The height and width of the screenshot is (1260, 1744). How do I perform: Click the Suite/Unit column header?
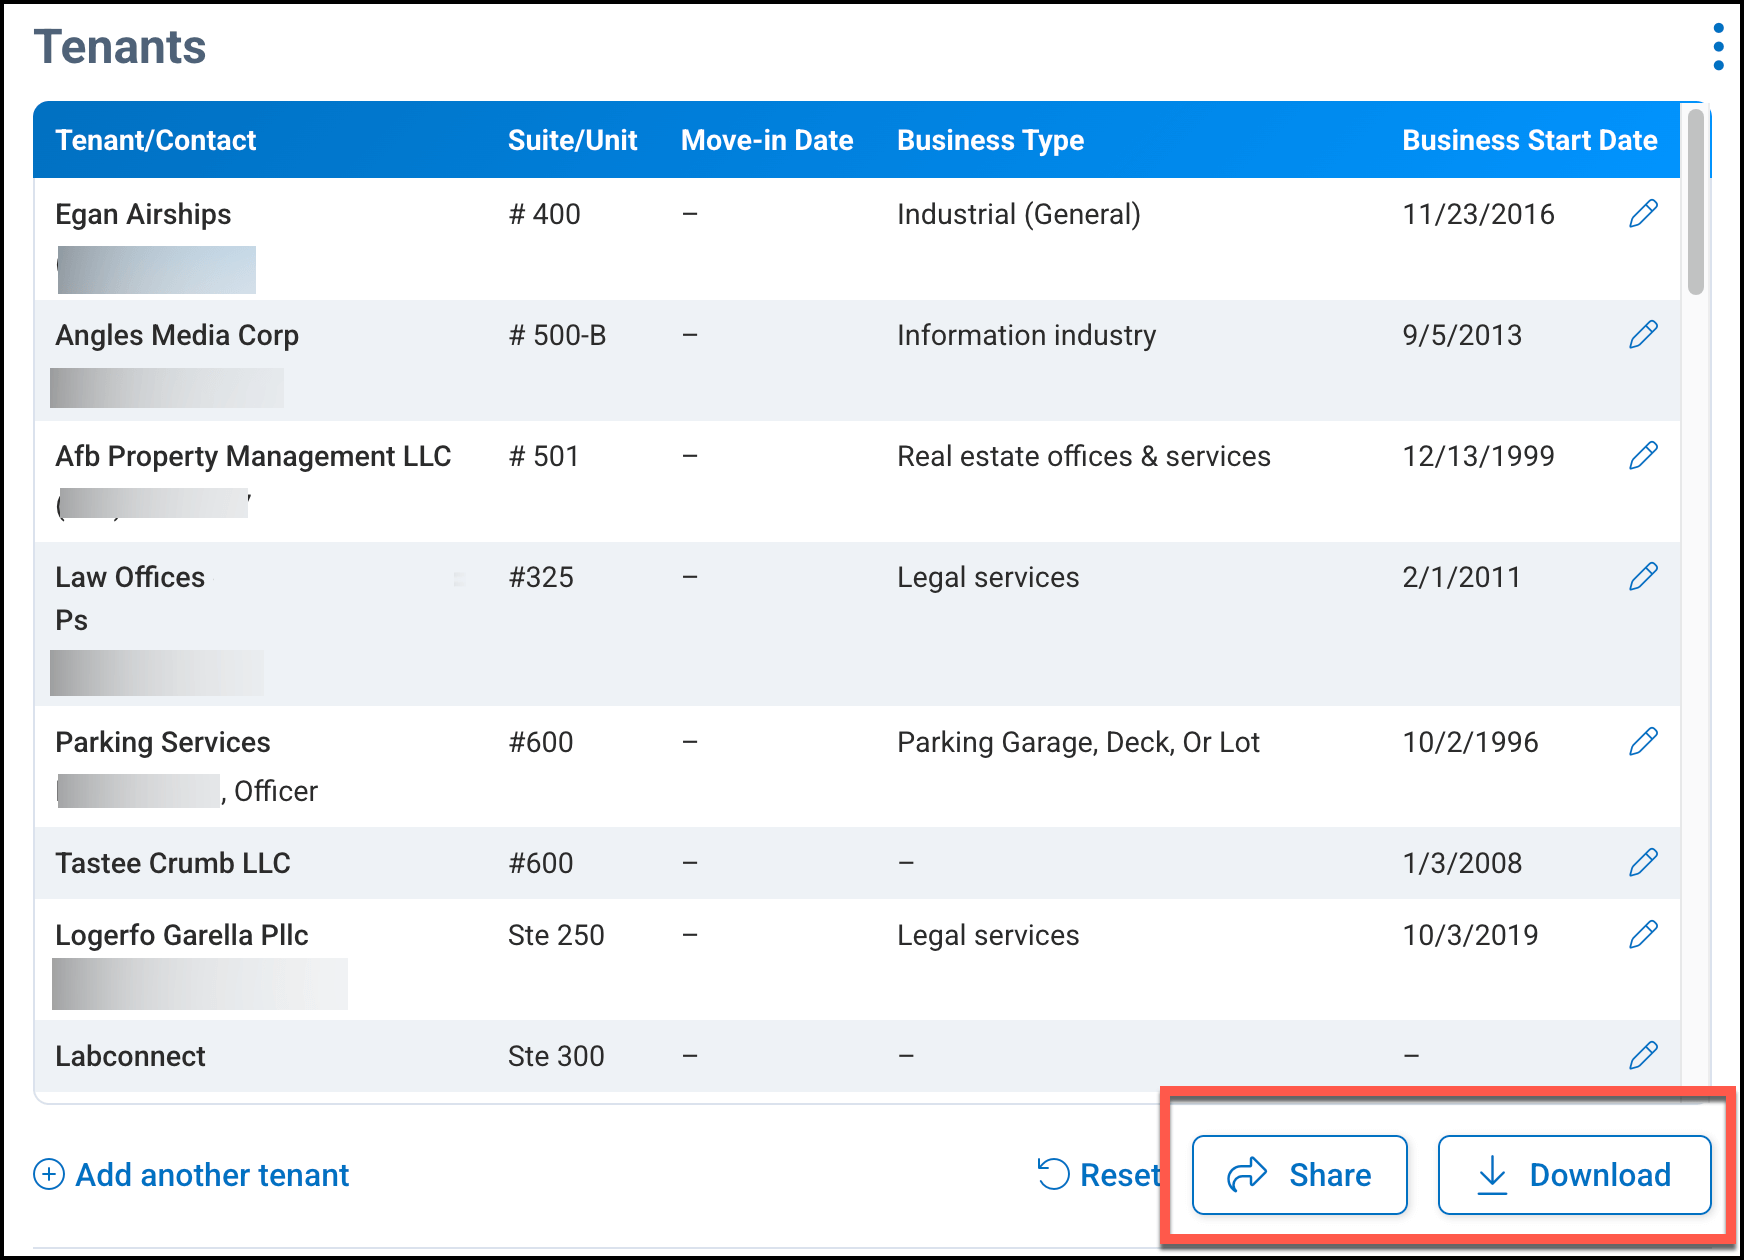572,141
